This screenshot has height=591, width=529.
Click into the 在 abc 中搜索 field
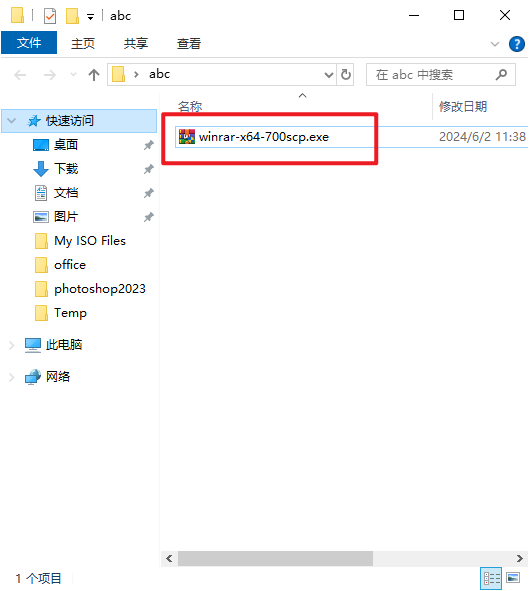[432, 75]
